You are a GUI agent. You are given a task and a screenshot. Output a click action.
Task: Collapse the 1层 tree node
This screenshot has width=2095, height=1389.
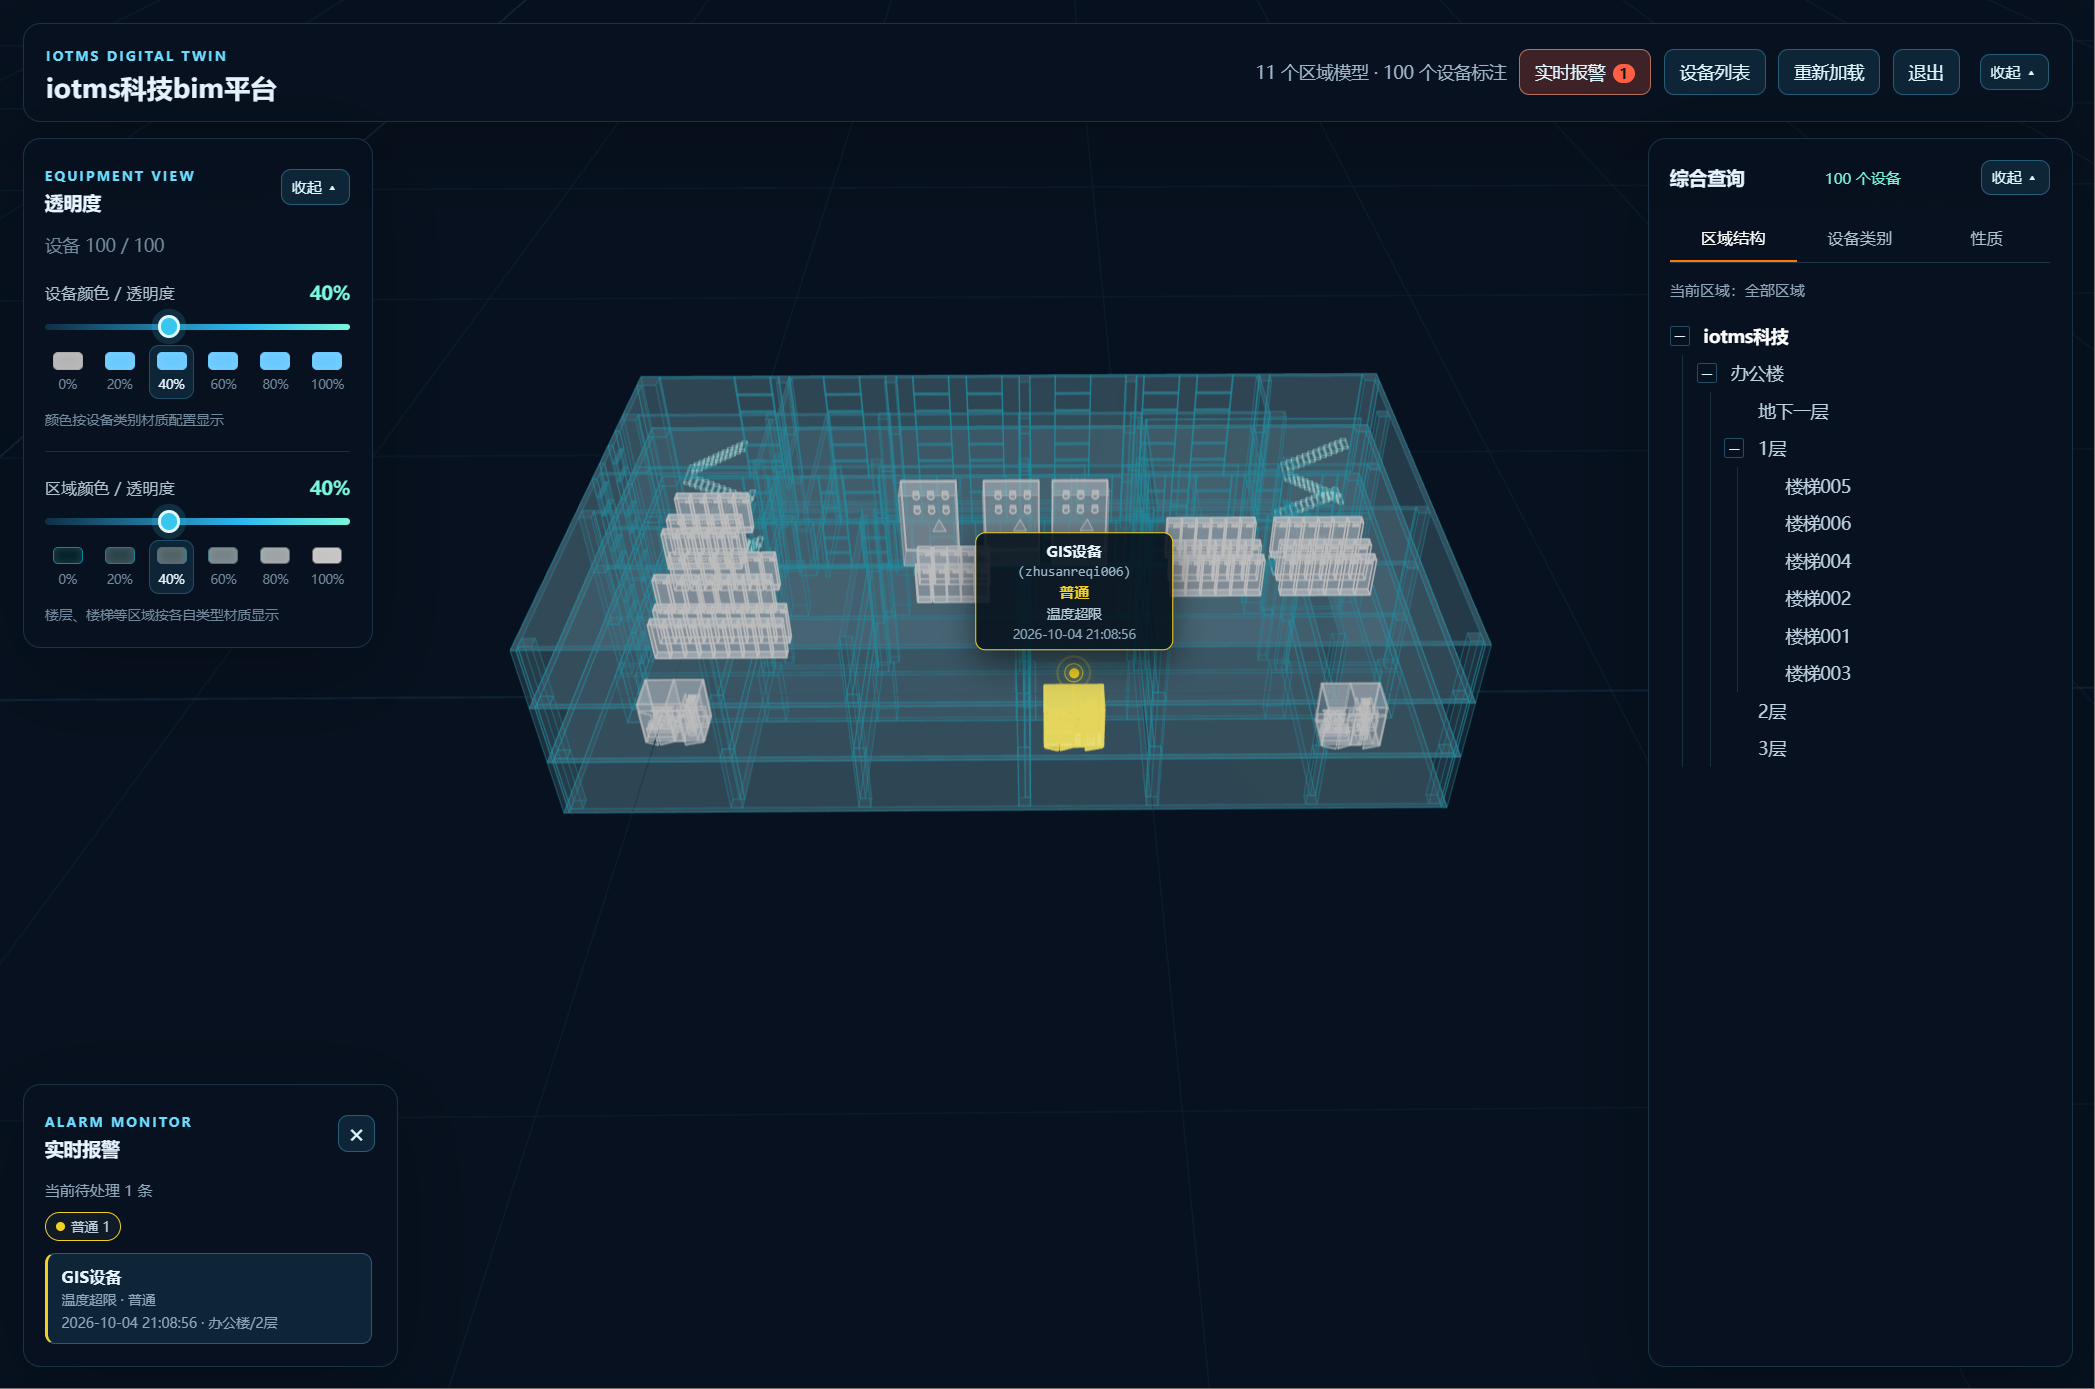pos(1734,448)
